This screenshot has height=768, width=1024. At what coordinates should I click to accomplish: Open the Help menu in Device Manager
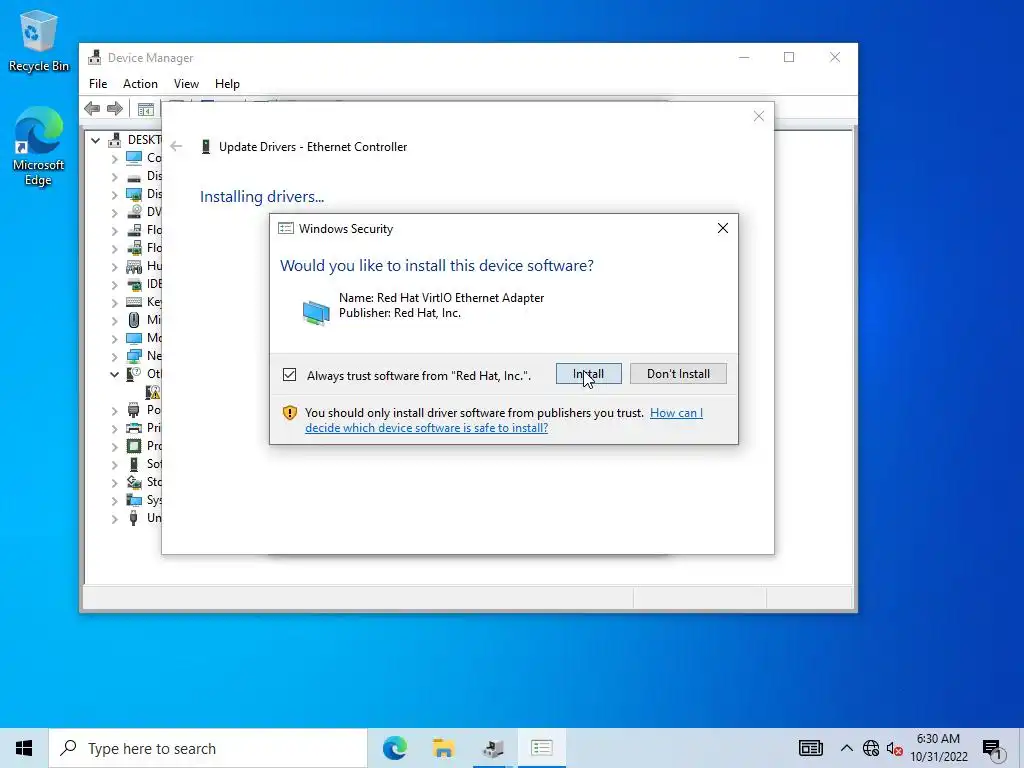pyautogui.click(x=227, y=84)
